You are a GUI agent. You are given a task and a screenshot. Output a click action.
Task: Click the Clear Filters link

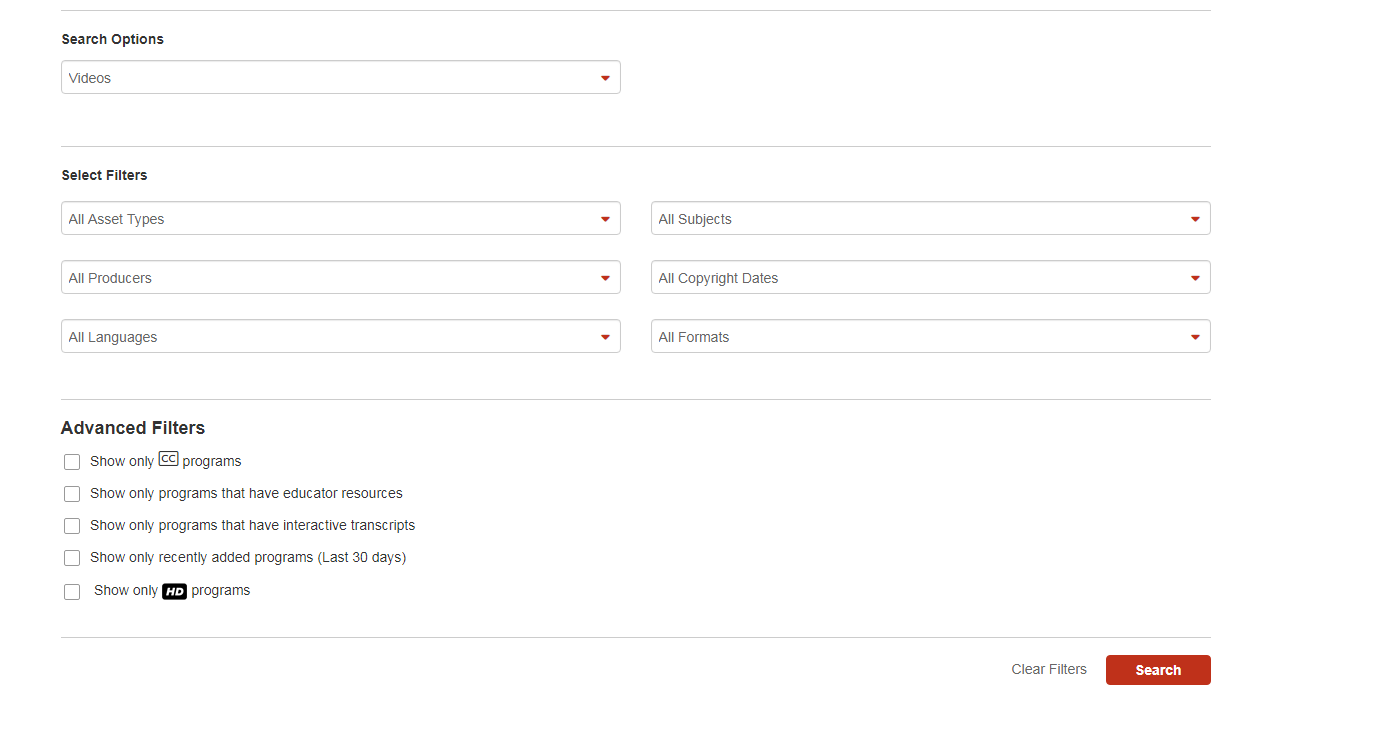[x=1049, y=669]
